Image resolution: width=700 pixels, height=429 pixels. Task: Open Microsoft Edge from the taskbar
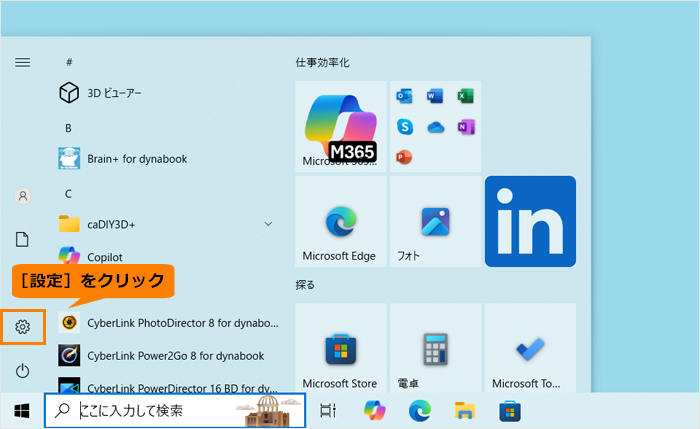420,411
